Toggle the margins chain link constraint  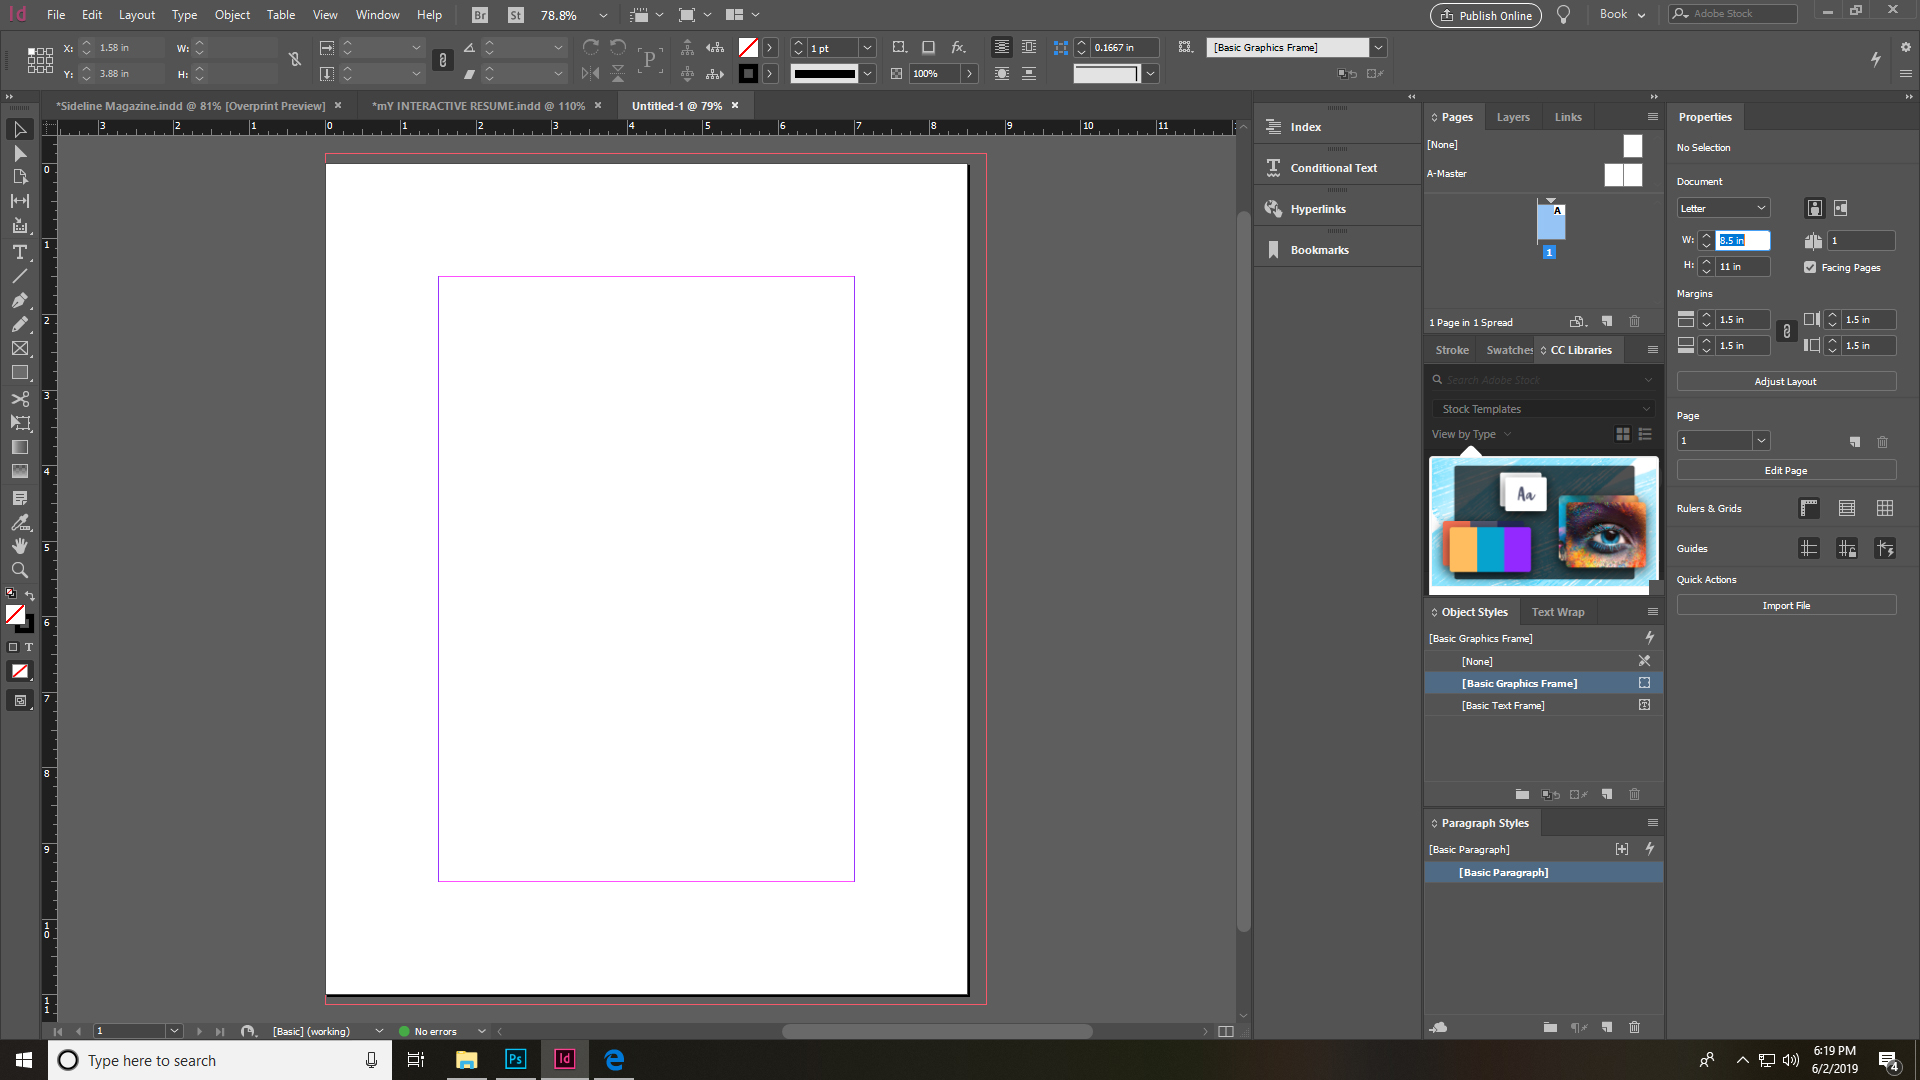pyautogui.click(x=1787, y=332)
